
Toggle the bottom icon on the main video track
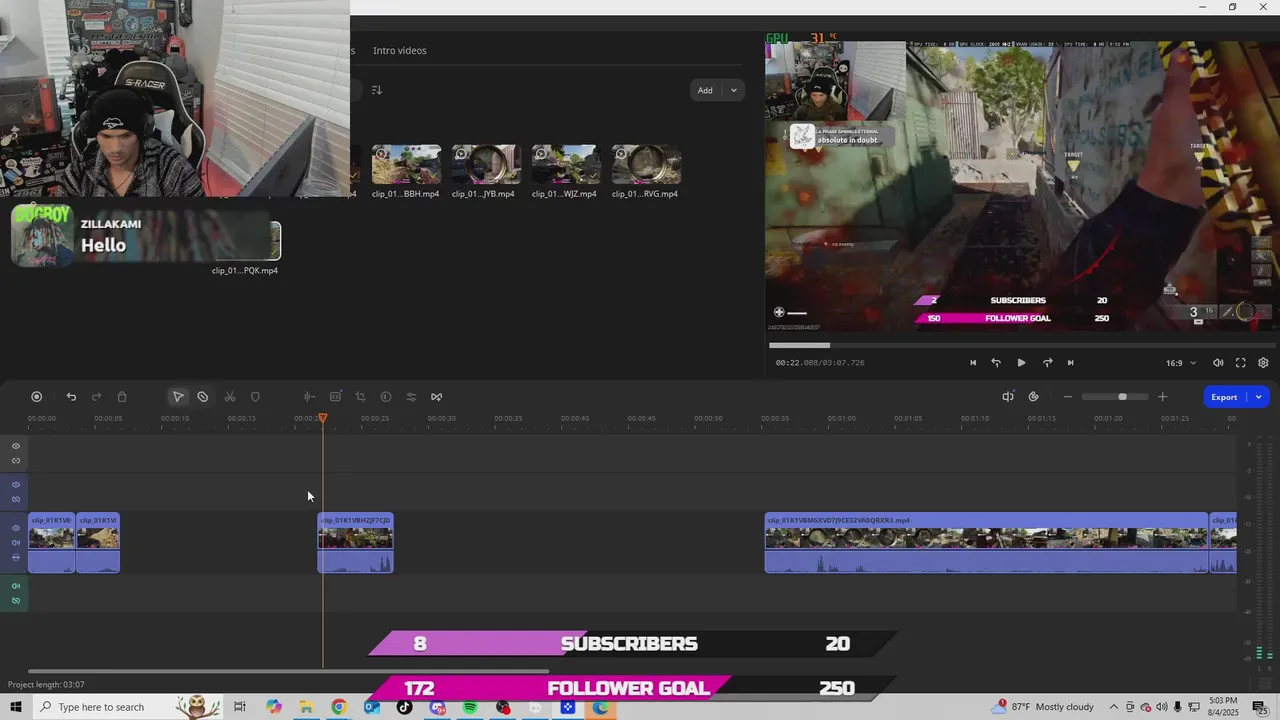click(x=16, y=557)
